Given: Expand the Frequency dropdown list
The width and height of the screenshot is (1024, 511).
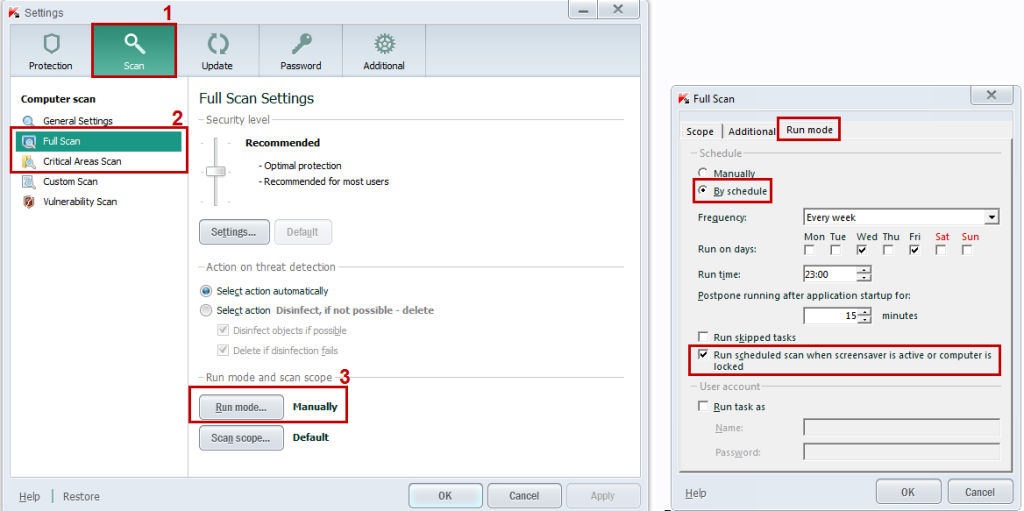Looking at the screenshot, I should point(991,217).
